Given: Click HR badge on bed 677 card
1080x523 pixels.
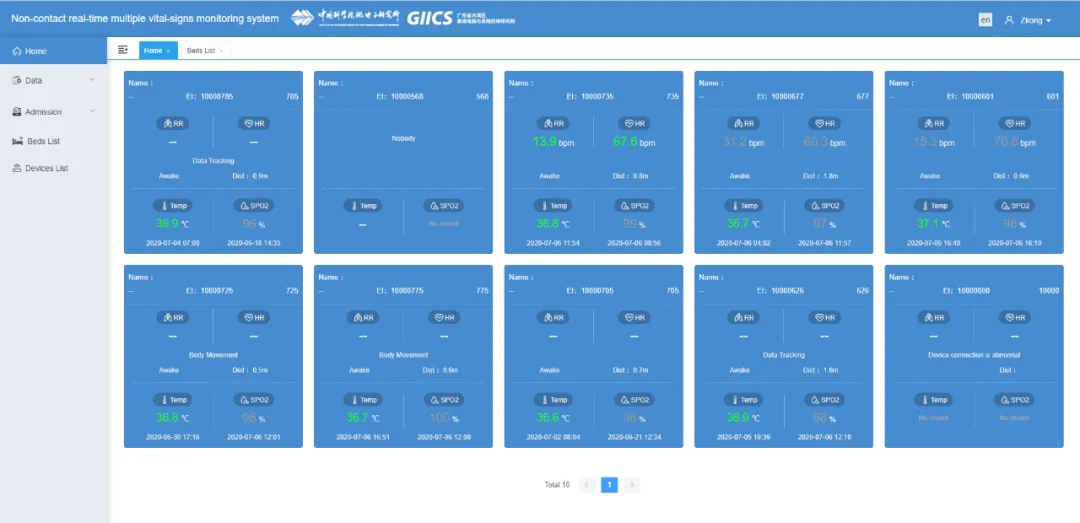Looking at the screenshot, I should [824, 123].
